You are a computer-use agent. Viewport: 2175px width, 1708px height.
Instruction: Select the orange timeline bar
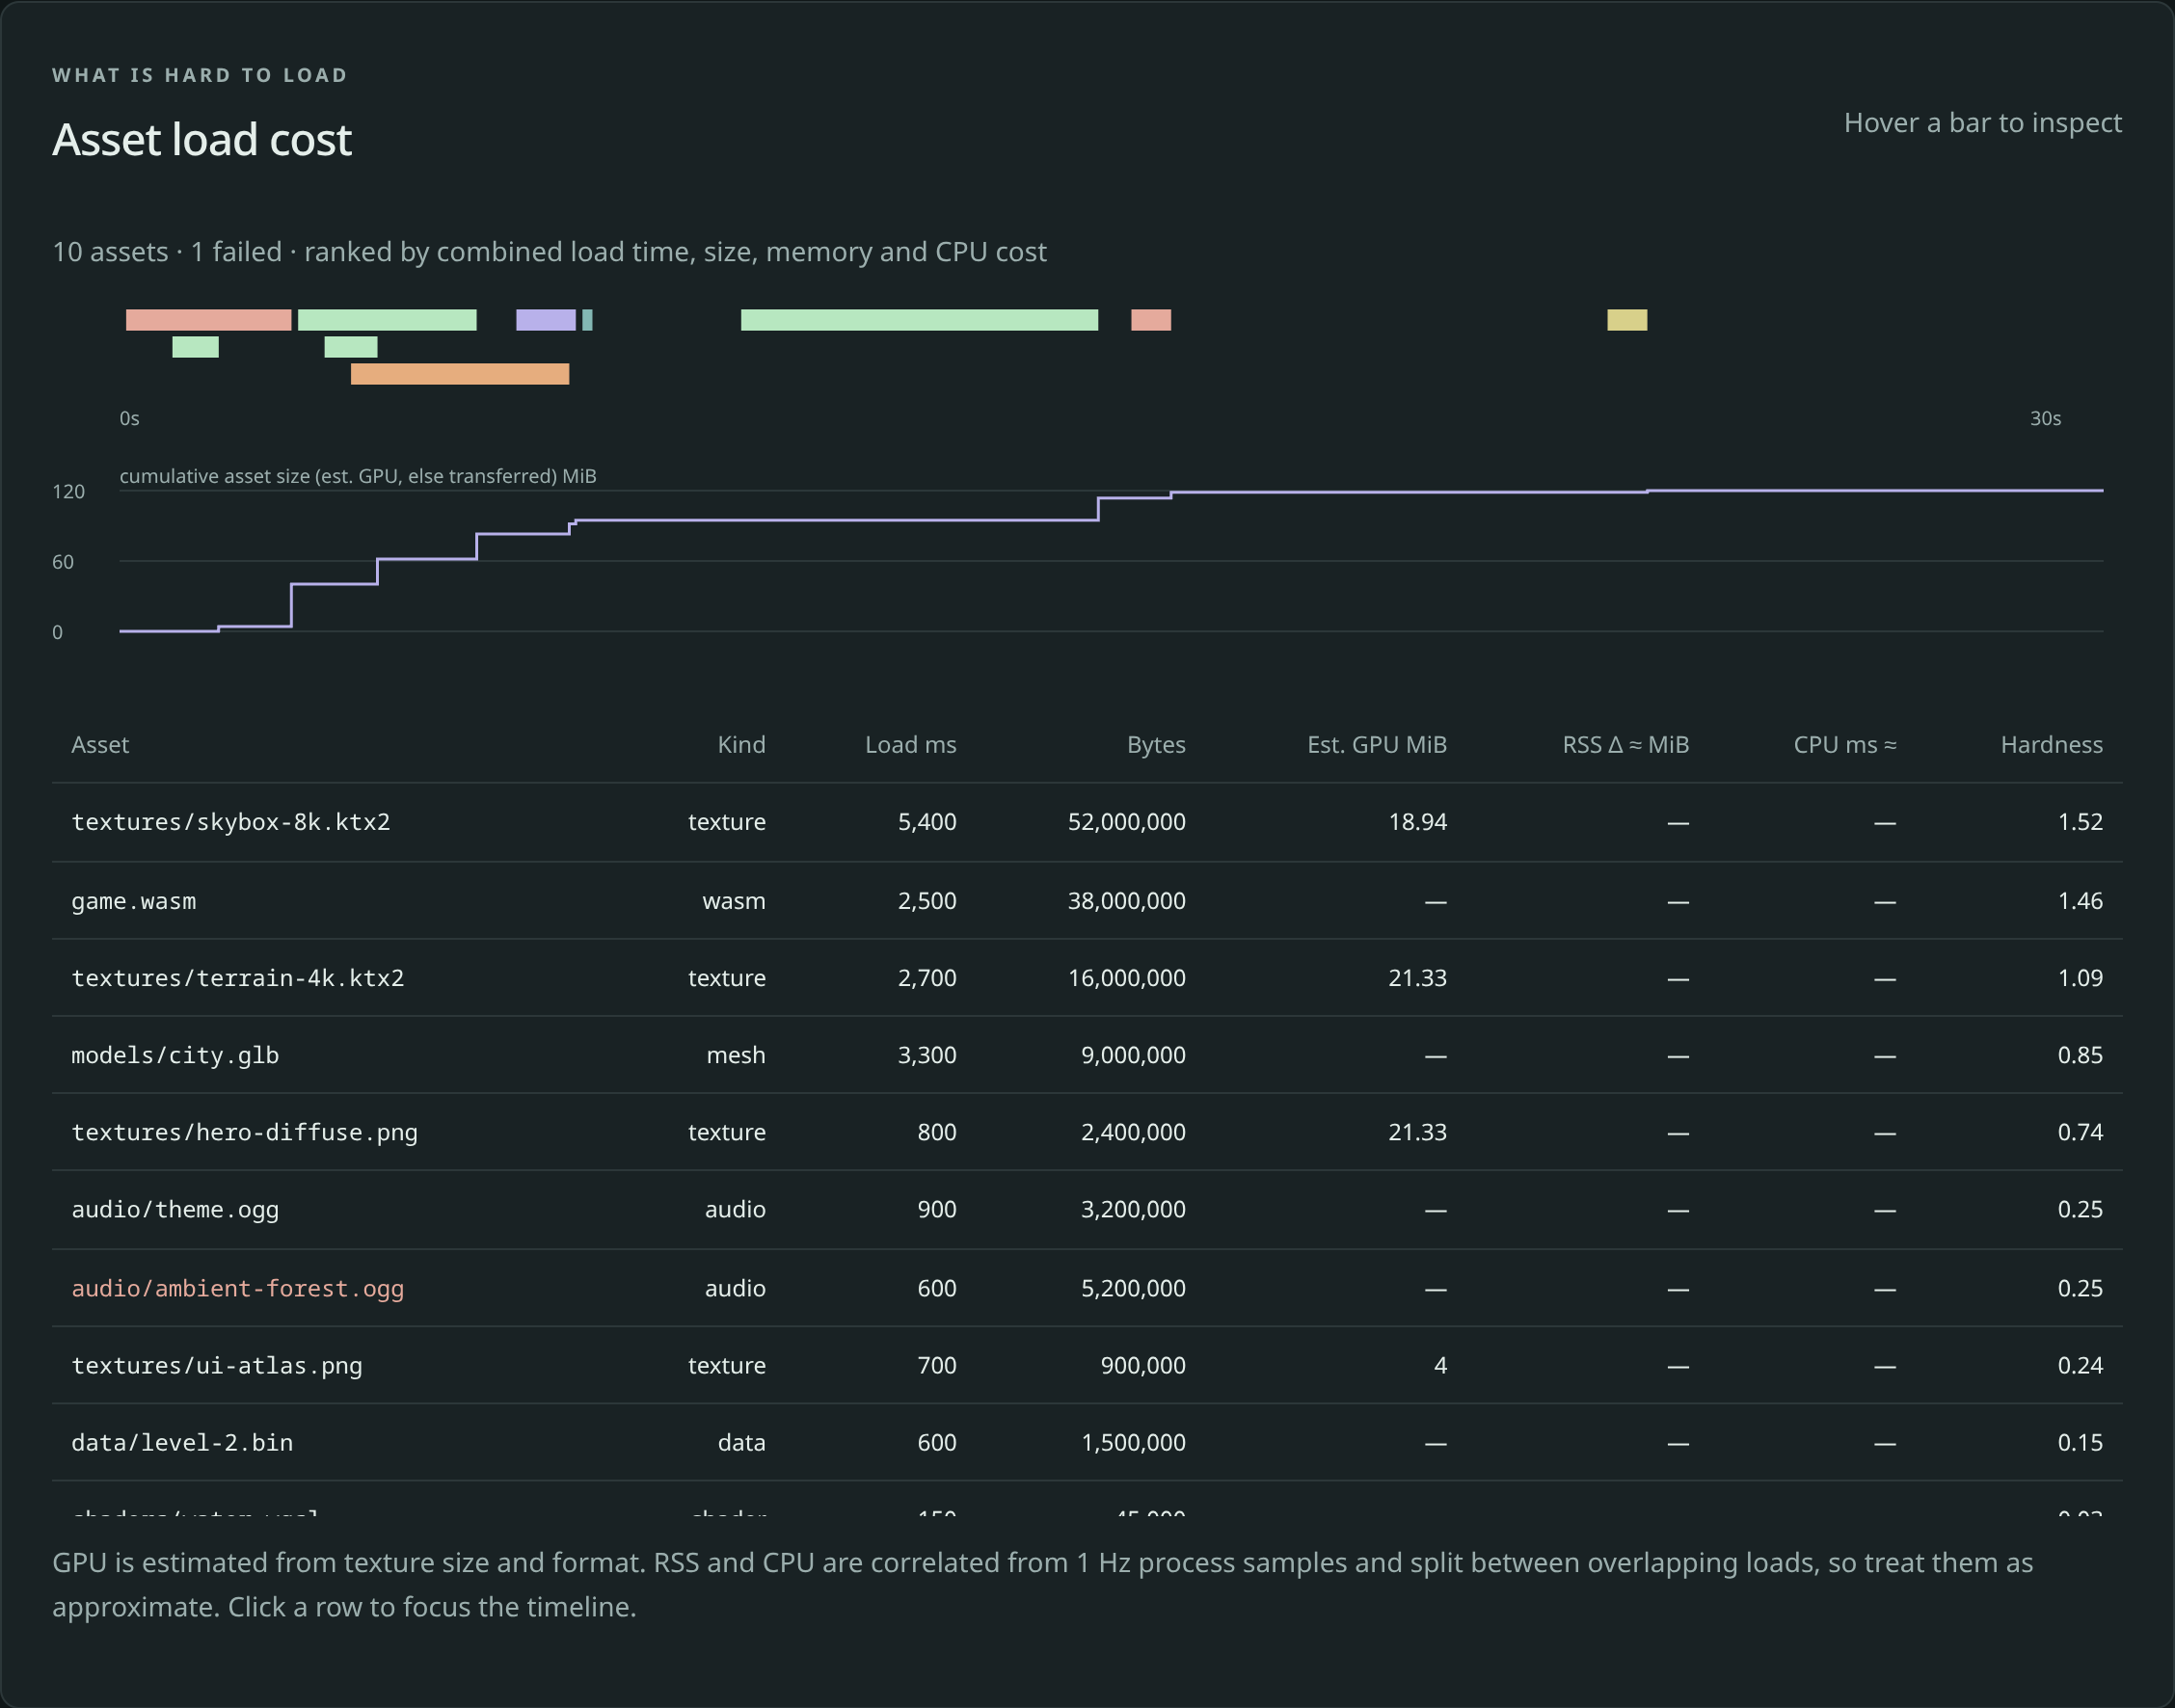pos(460,374)
